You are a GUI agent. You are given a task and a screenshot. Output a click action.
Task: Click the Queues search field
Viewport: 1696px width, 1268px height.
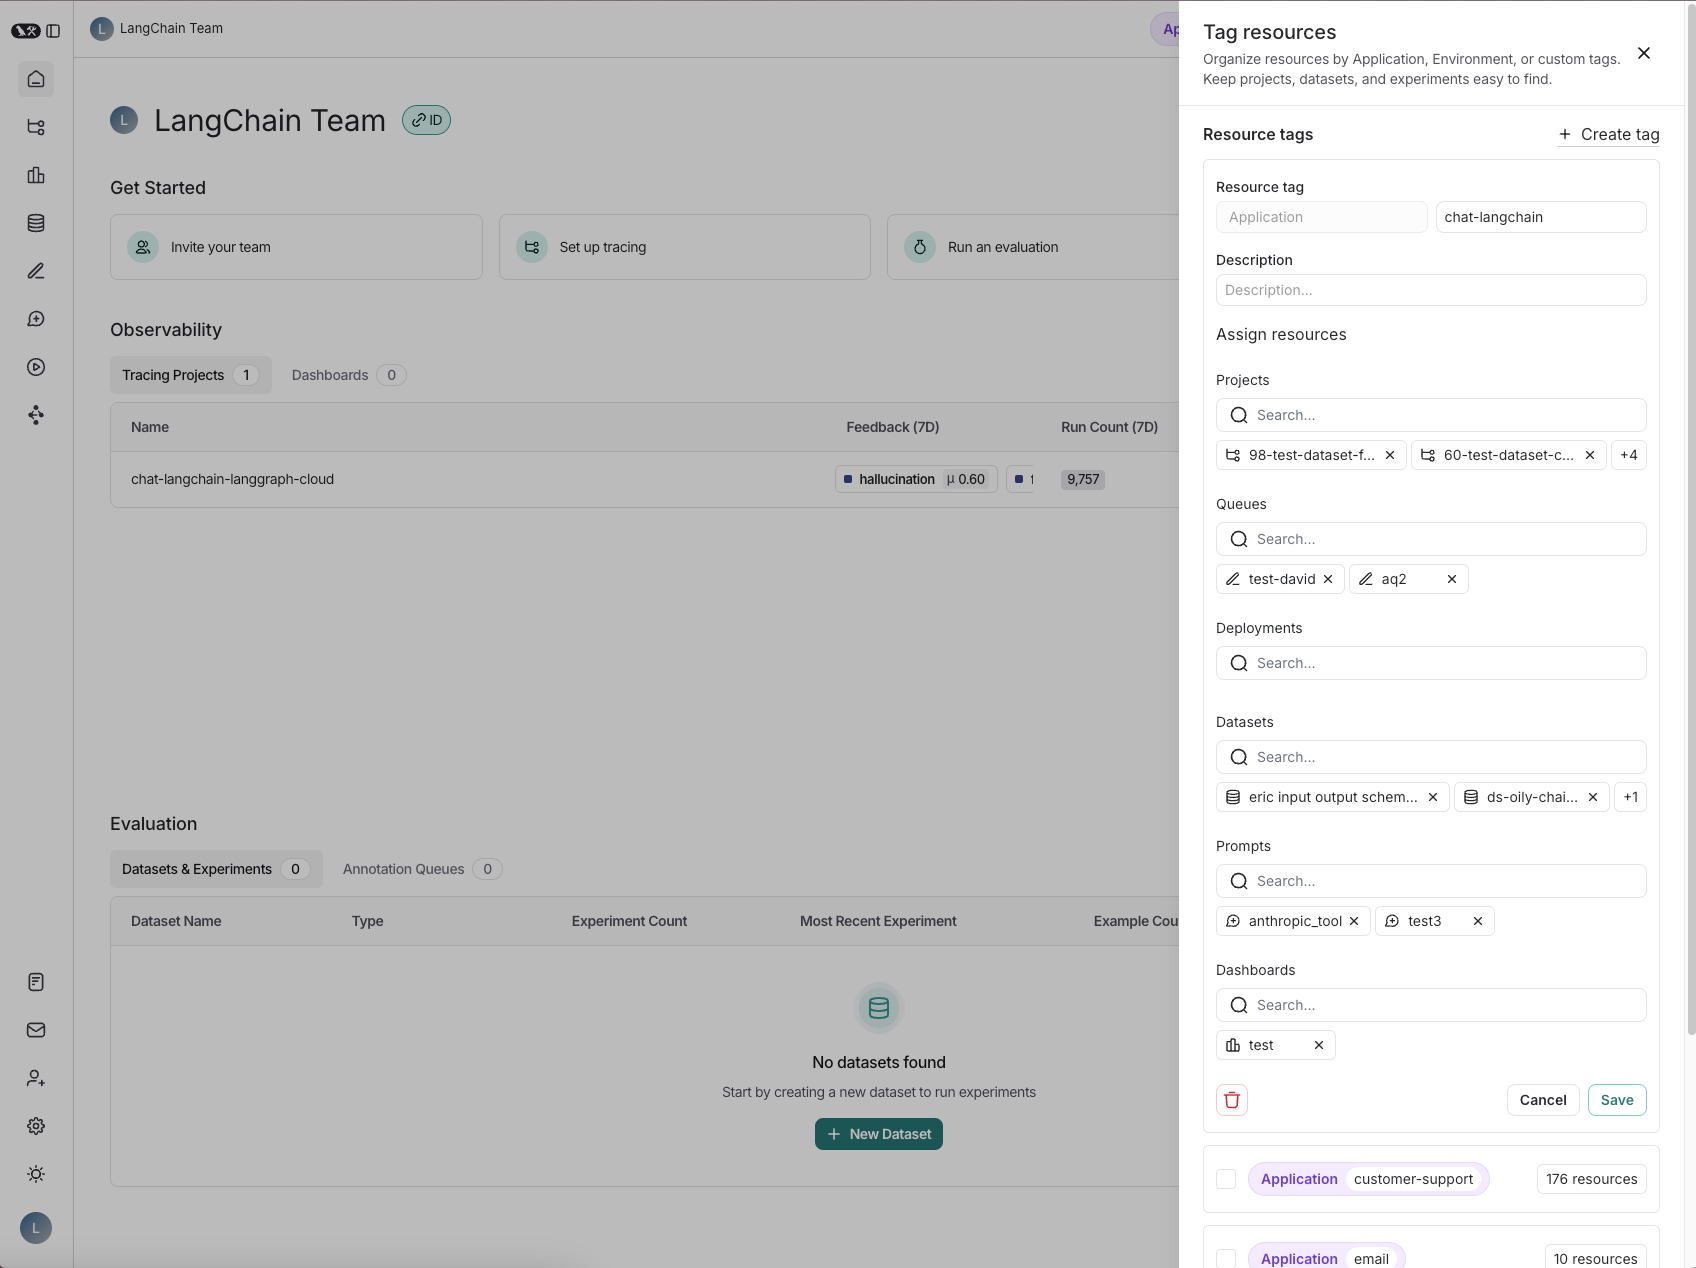(x=1431, y=539)
